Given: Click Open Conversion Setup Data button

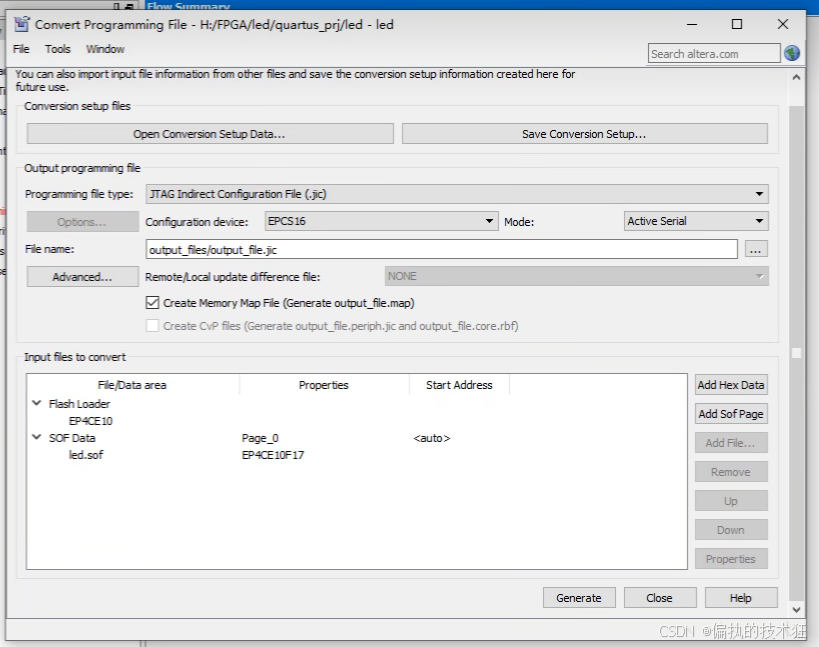Looking at the screenshot, I should pos(210,134).
